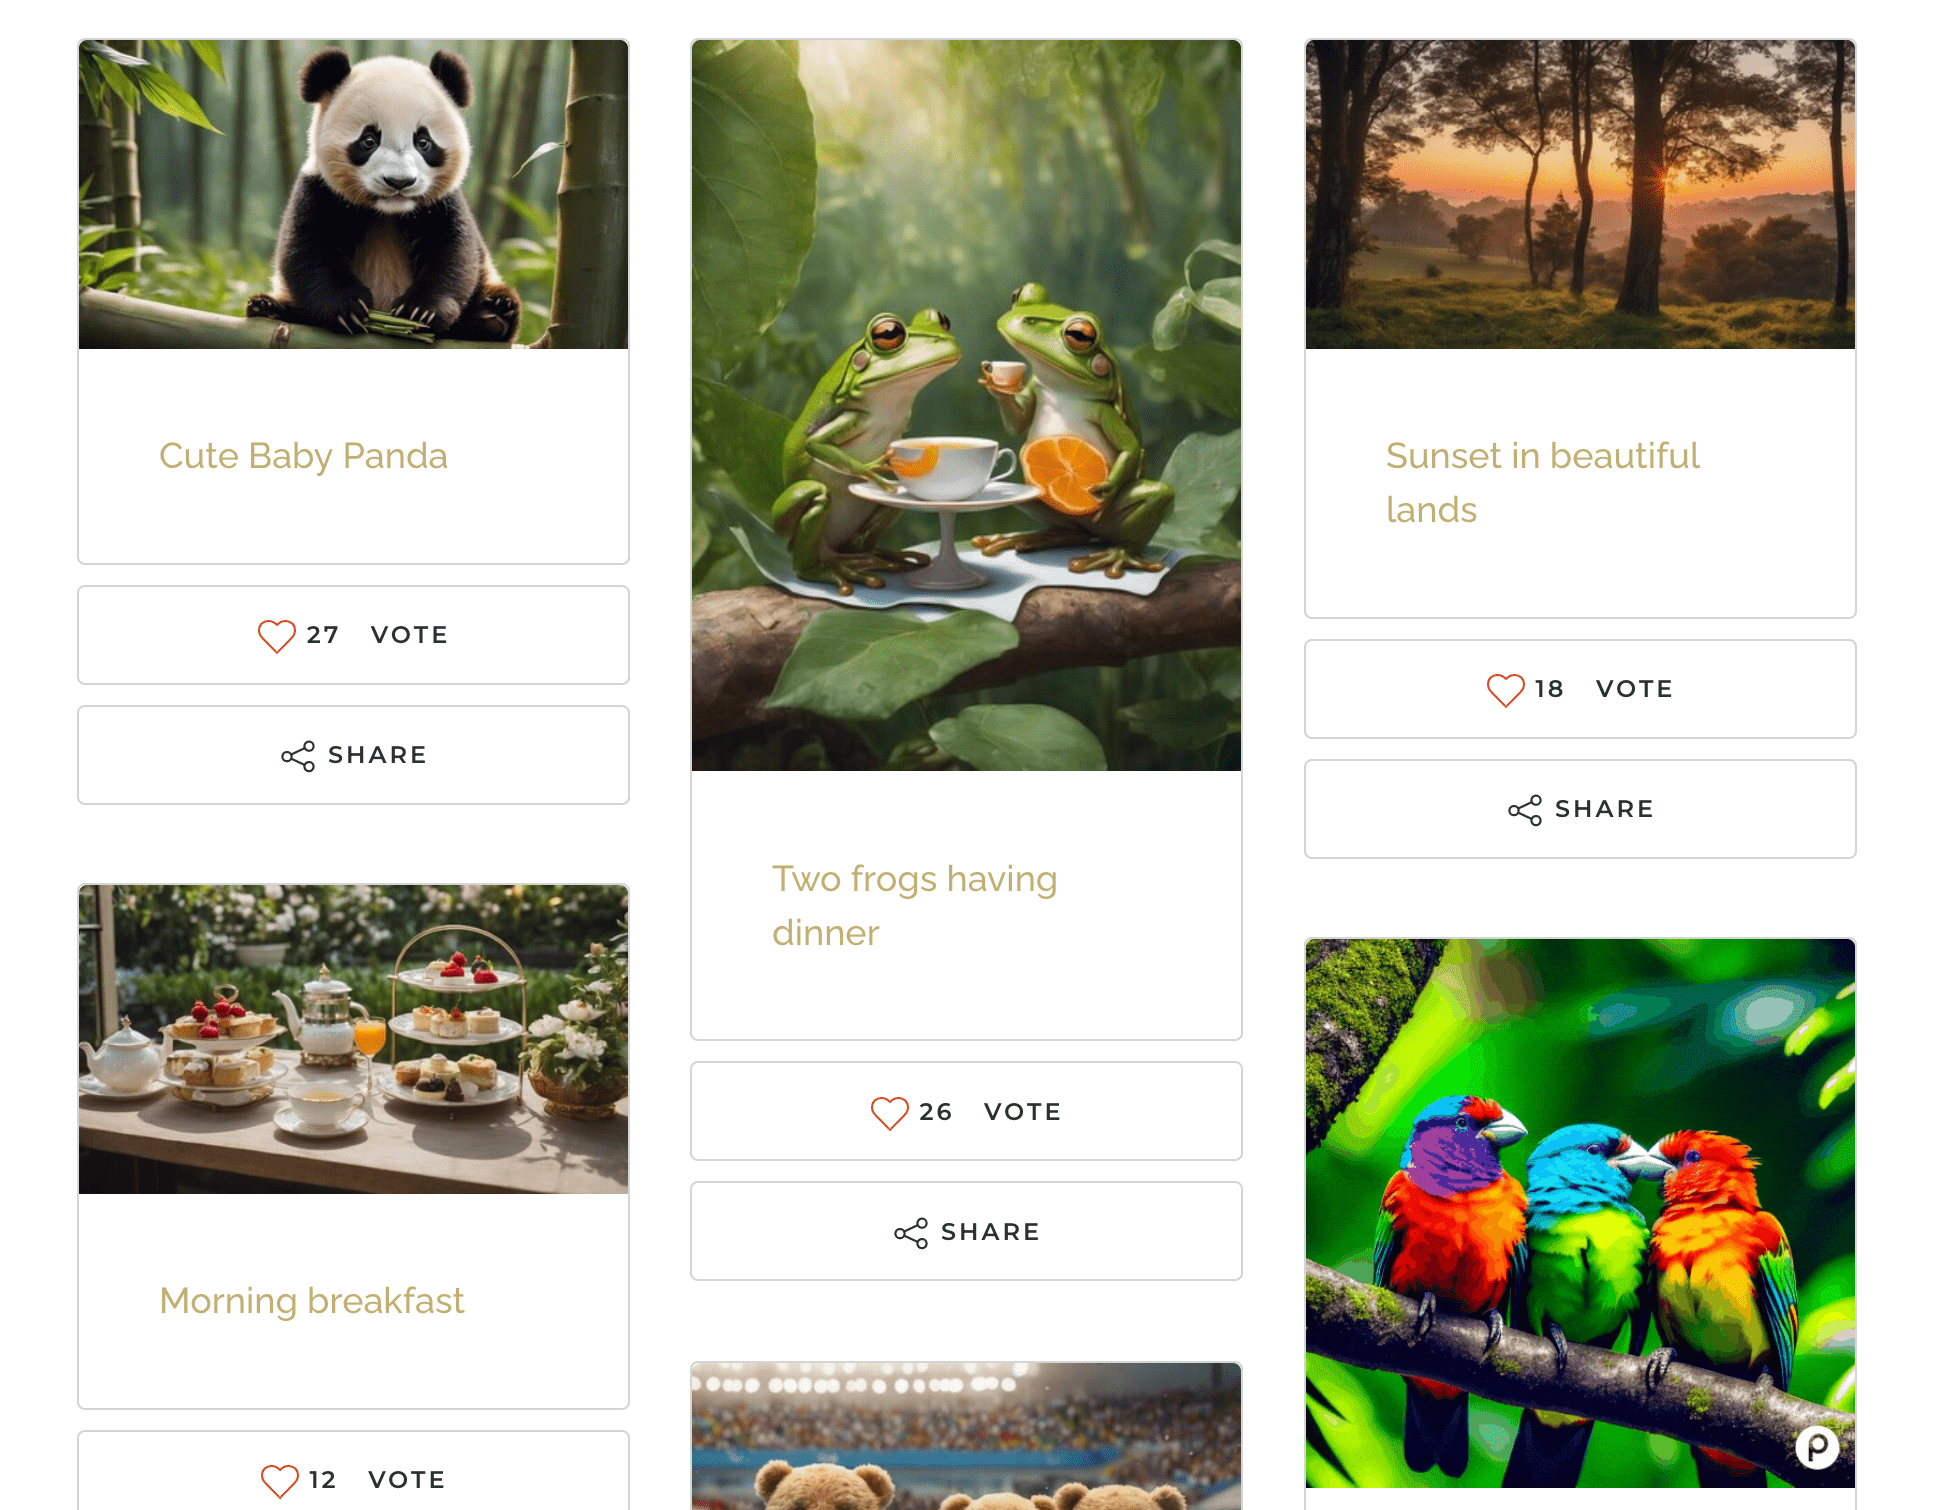The height and width of the screenshot is (1510, 1934).
Task: Open the Sunset in beautiful lands title
Action: tap(1543, 483)
